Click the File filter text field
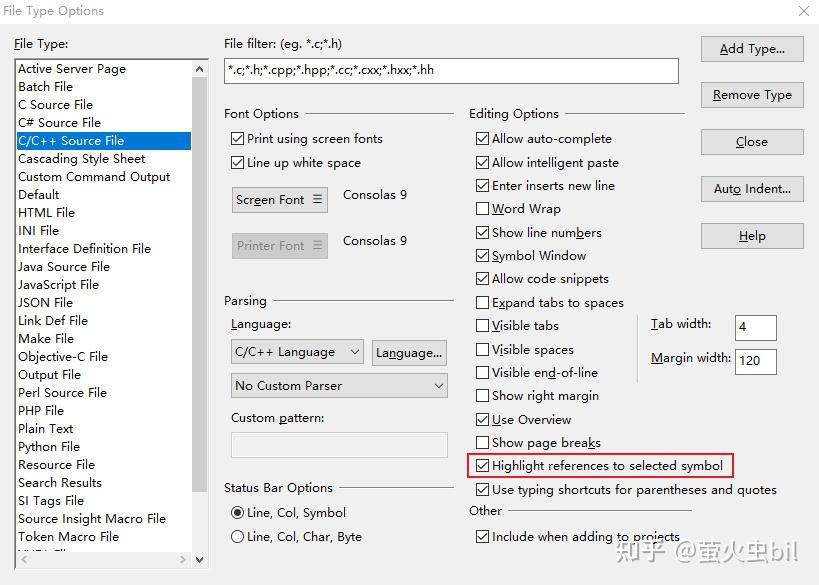 coord(451,71)
